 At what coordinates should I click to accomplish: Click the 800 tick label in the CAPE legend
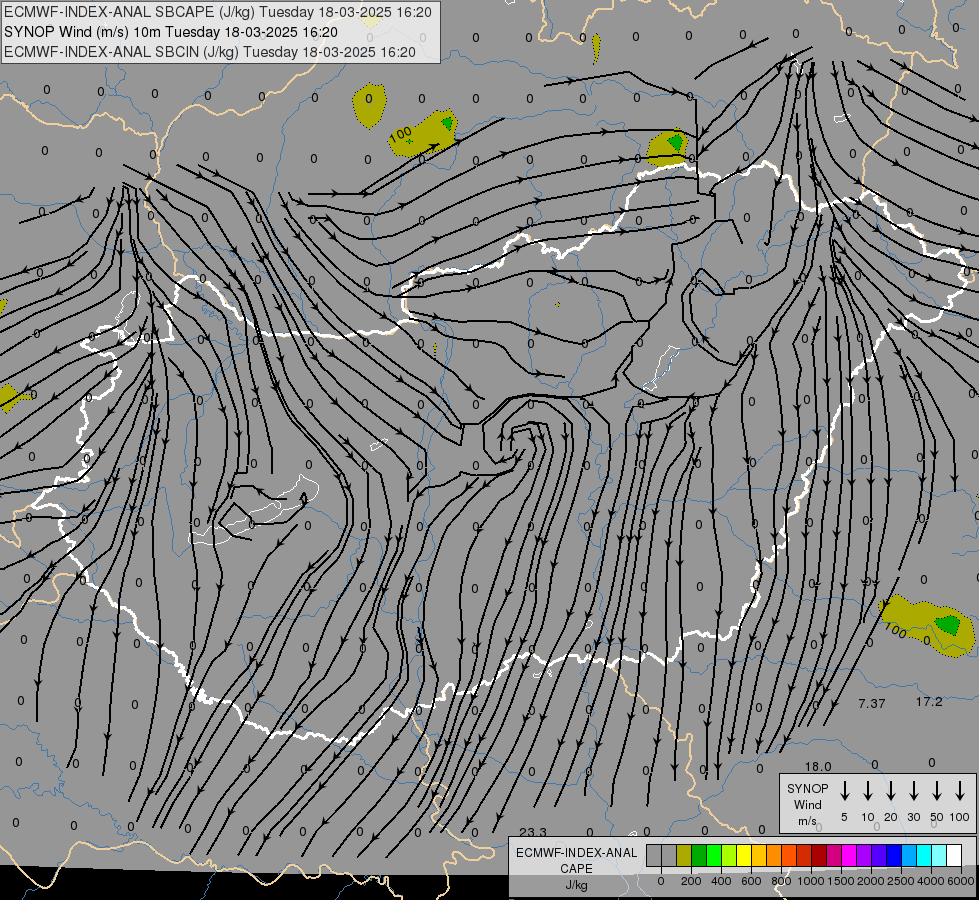point(781,881)
